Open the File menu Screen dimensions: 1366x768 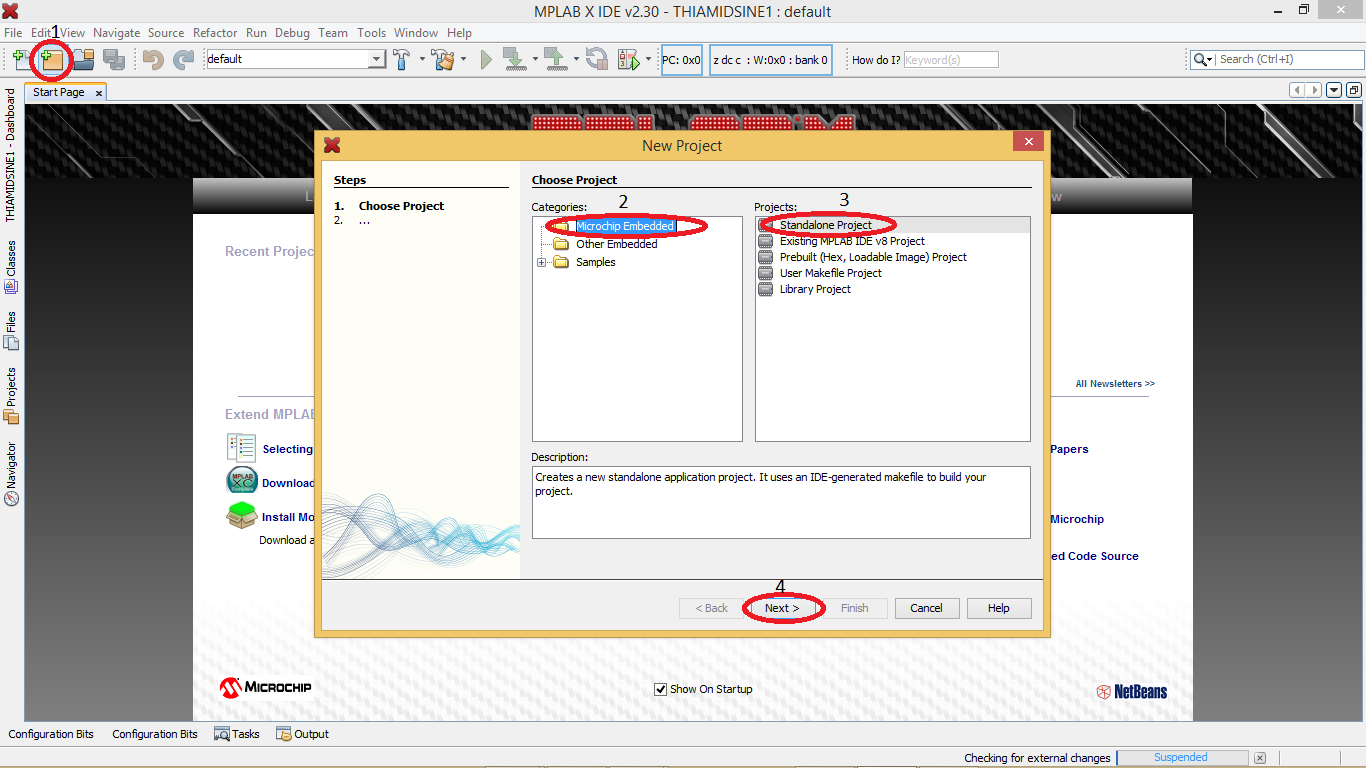point(13,33)
